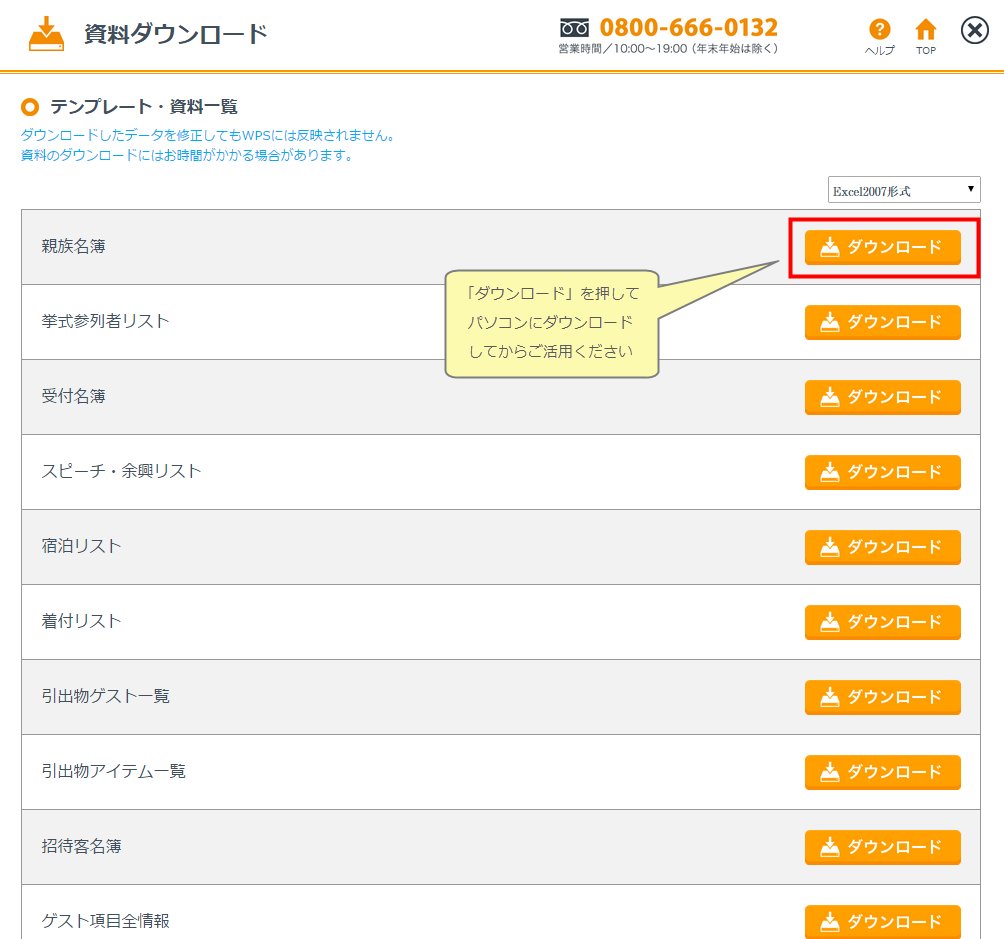Screen dimensions: 1004x939
Task: Click the phone number 0800-666-0132
Action: pos(688,27)
